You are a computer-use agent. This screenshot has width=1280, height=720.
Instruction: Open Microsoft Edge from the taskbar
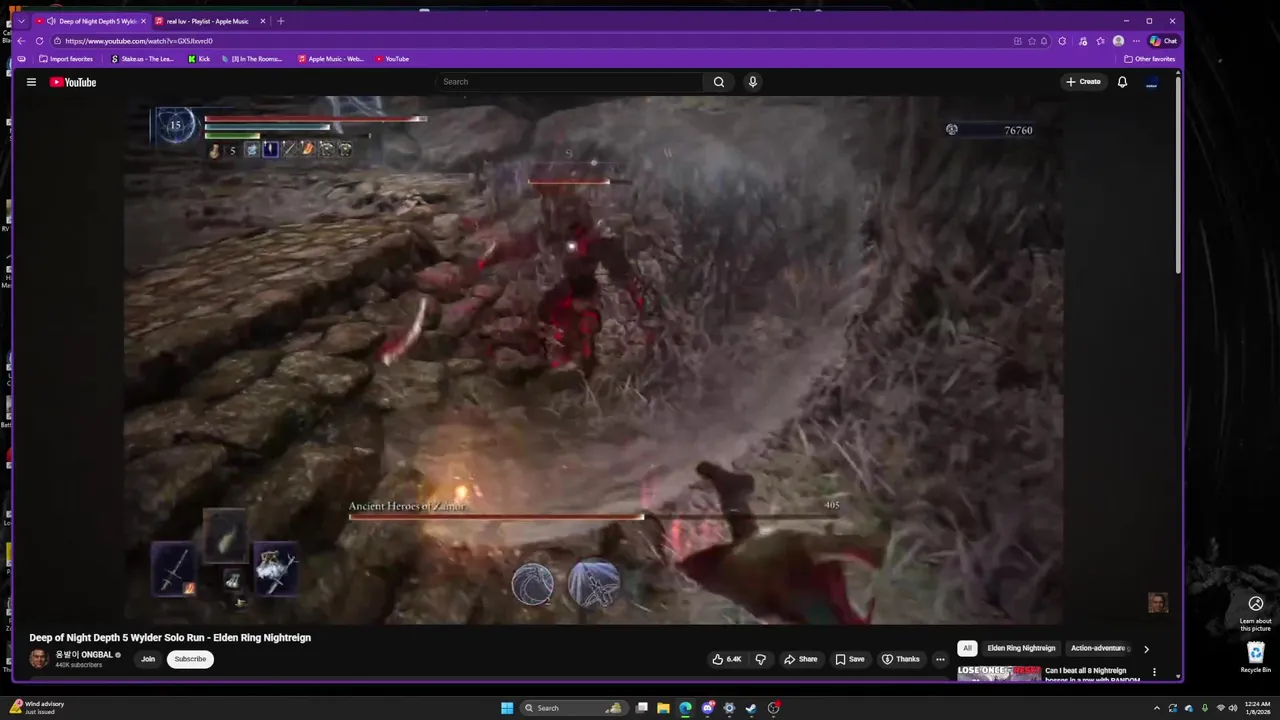pos(685,708)
